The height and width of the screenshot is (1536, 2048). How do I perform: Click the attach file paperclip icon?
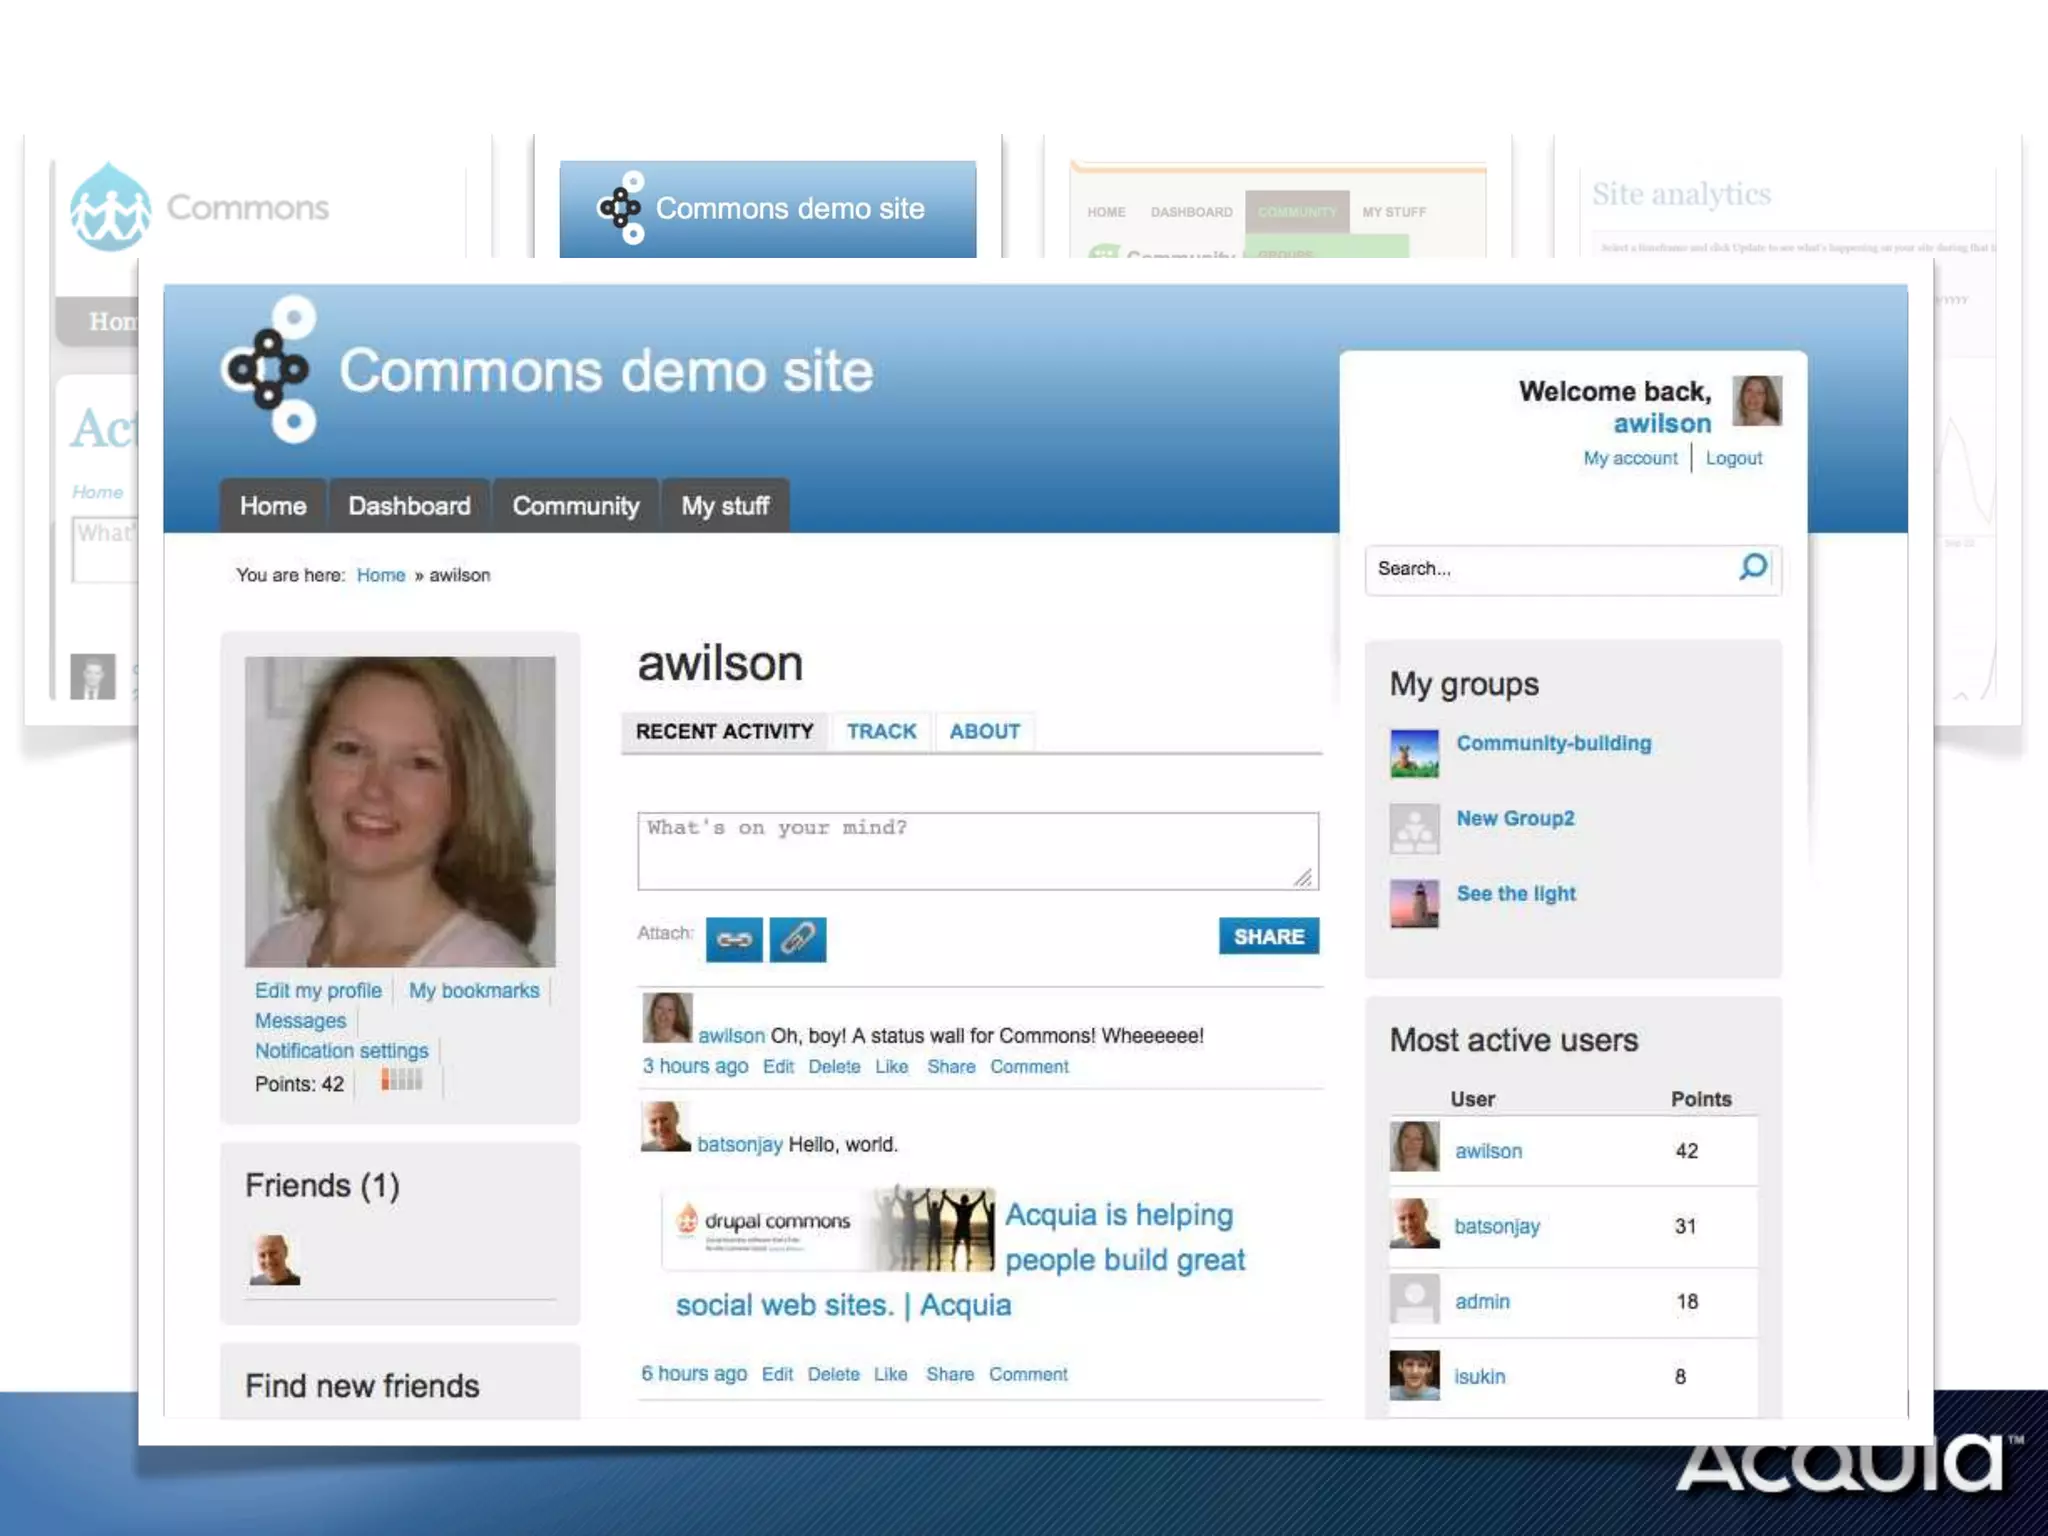797,939
